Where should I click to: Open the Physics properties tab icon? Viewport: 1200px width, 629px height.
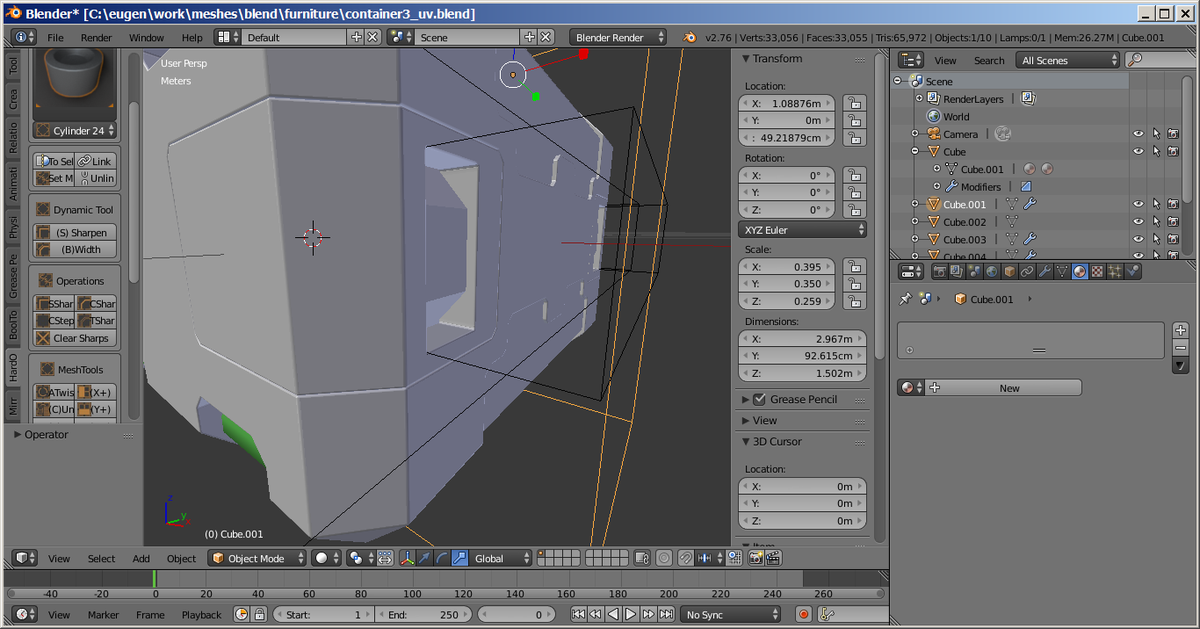pos(1132,272)
